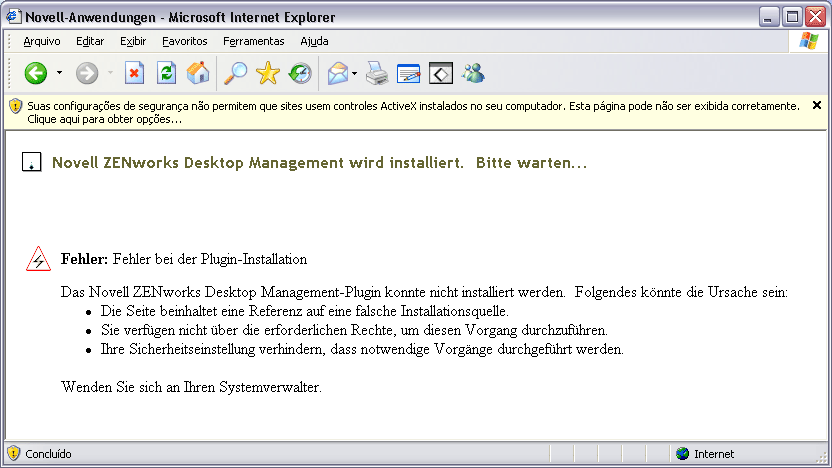Click the Internet Explorer title bar icon
The width and height of the screenshot is (832, 468).
pos(14,16)
